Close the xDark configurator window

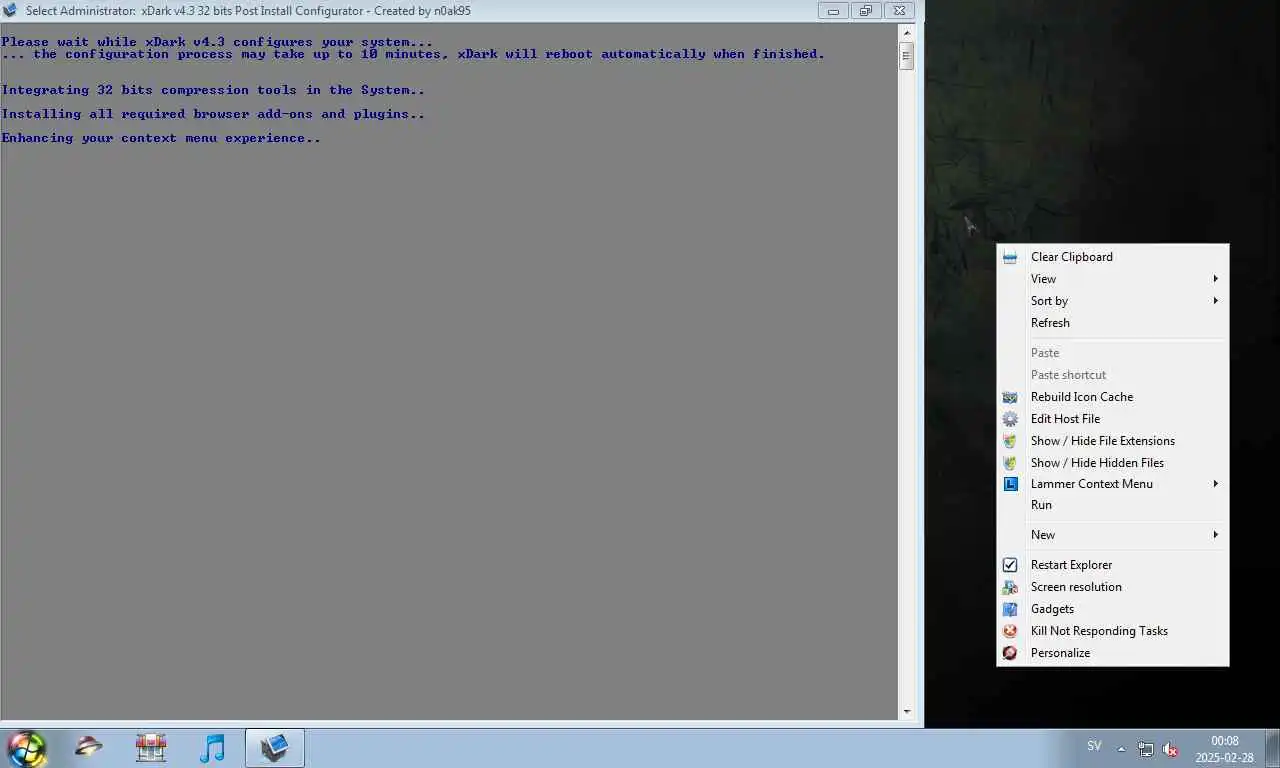pos(899,11)
